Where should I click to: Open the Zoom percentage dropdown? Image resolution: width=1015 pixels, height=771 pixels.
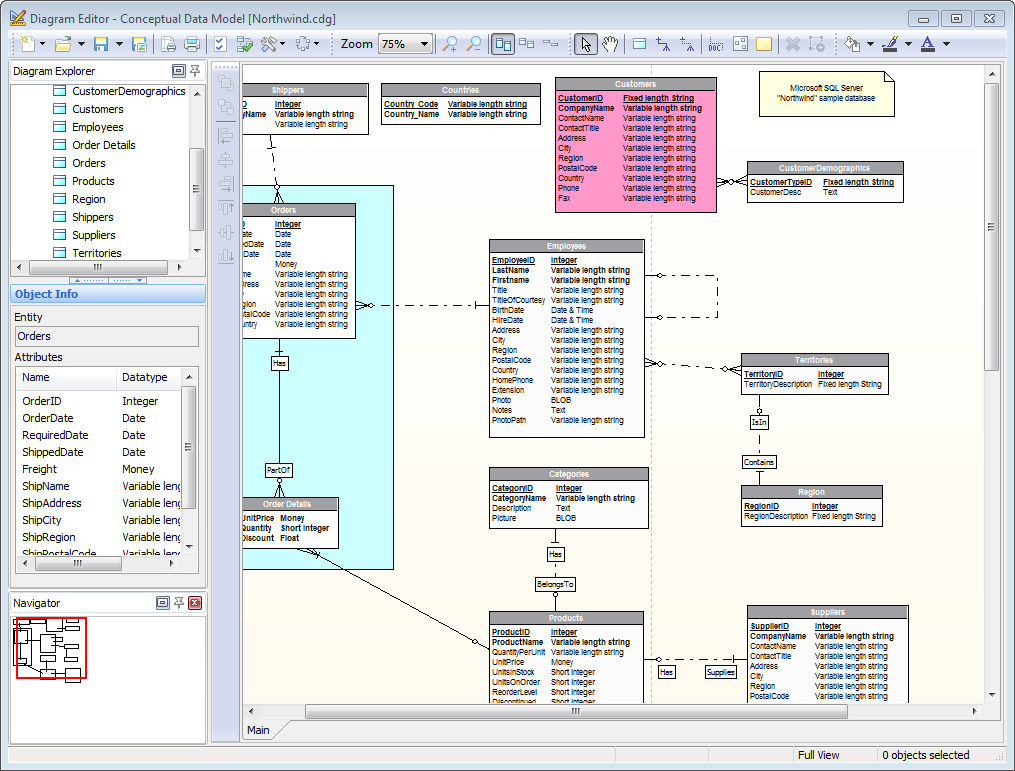tap(425, 44)
